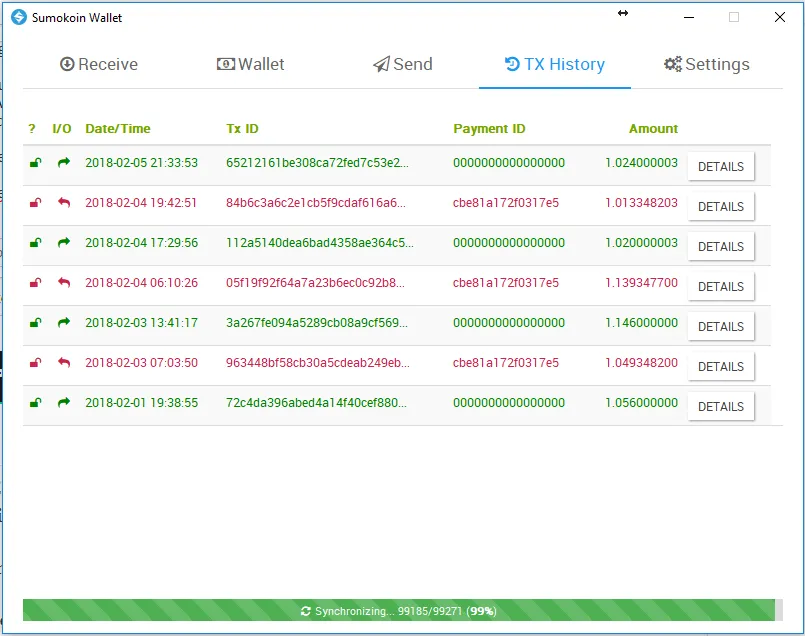This screenshot has width=805, height=636.
Task: Click red lock icon for 2018-02-04 19:42:51
Action: (x=35, y=203)
